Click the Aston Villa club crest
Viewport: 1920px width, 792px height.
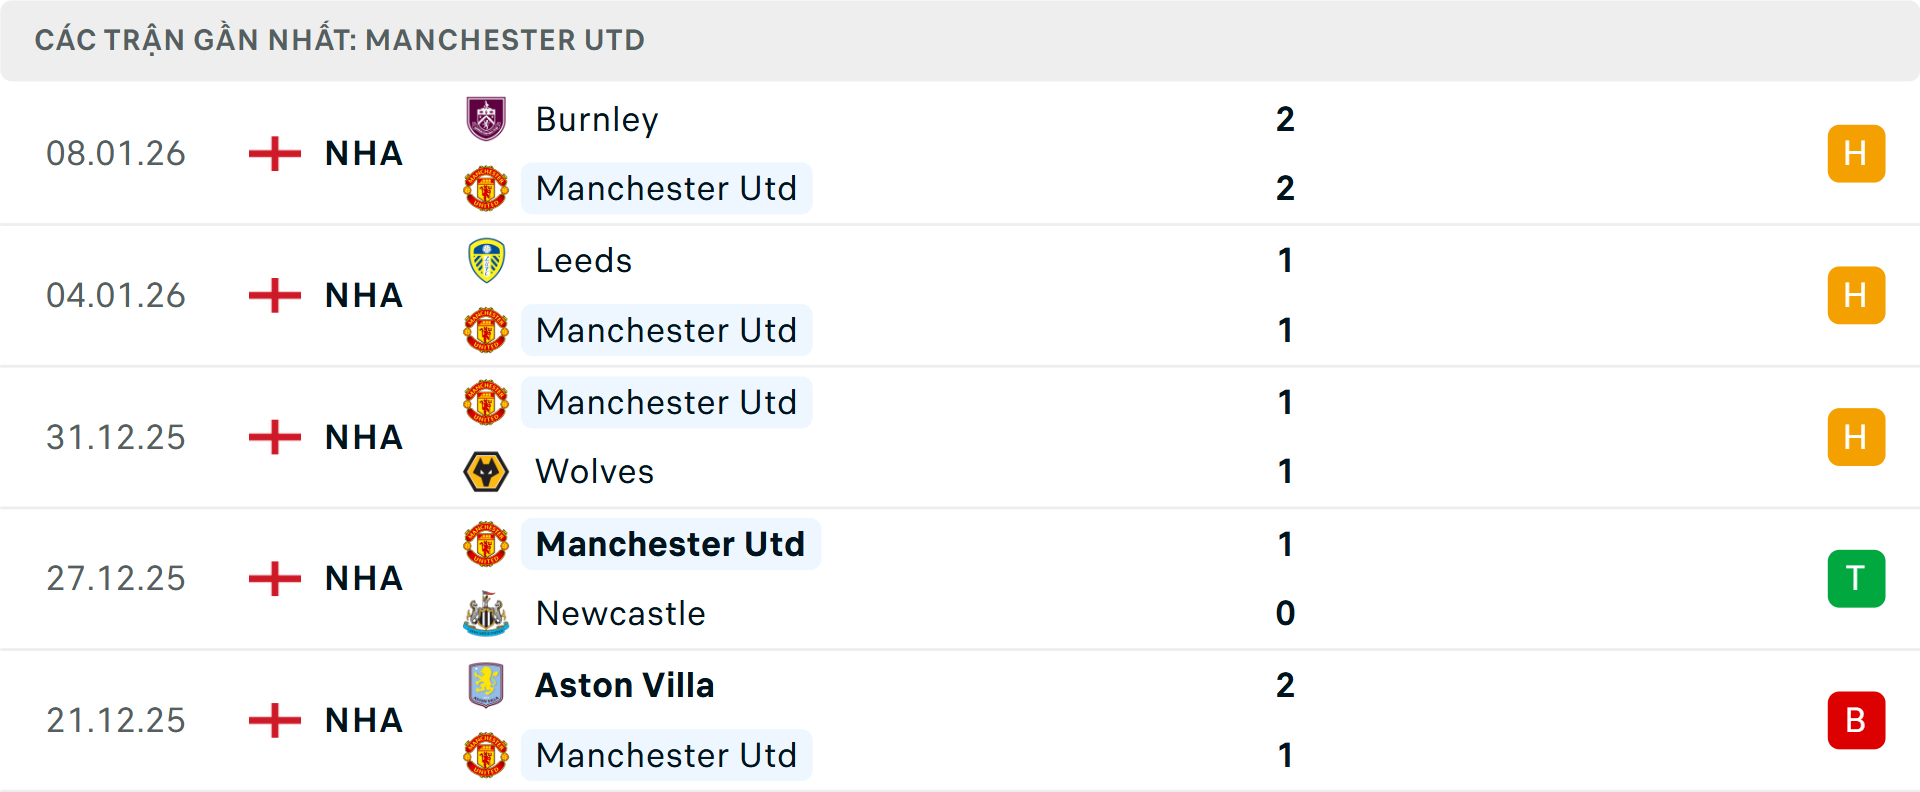486,685
